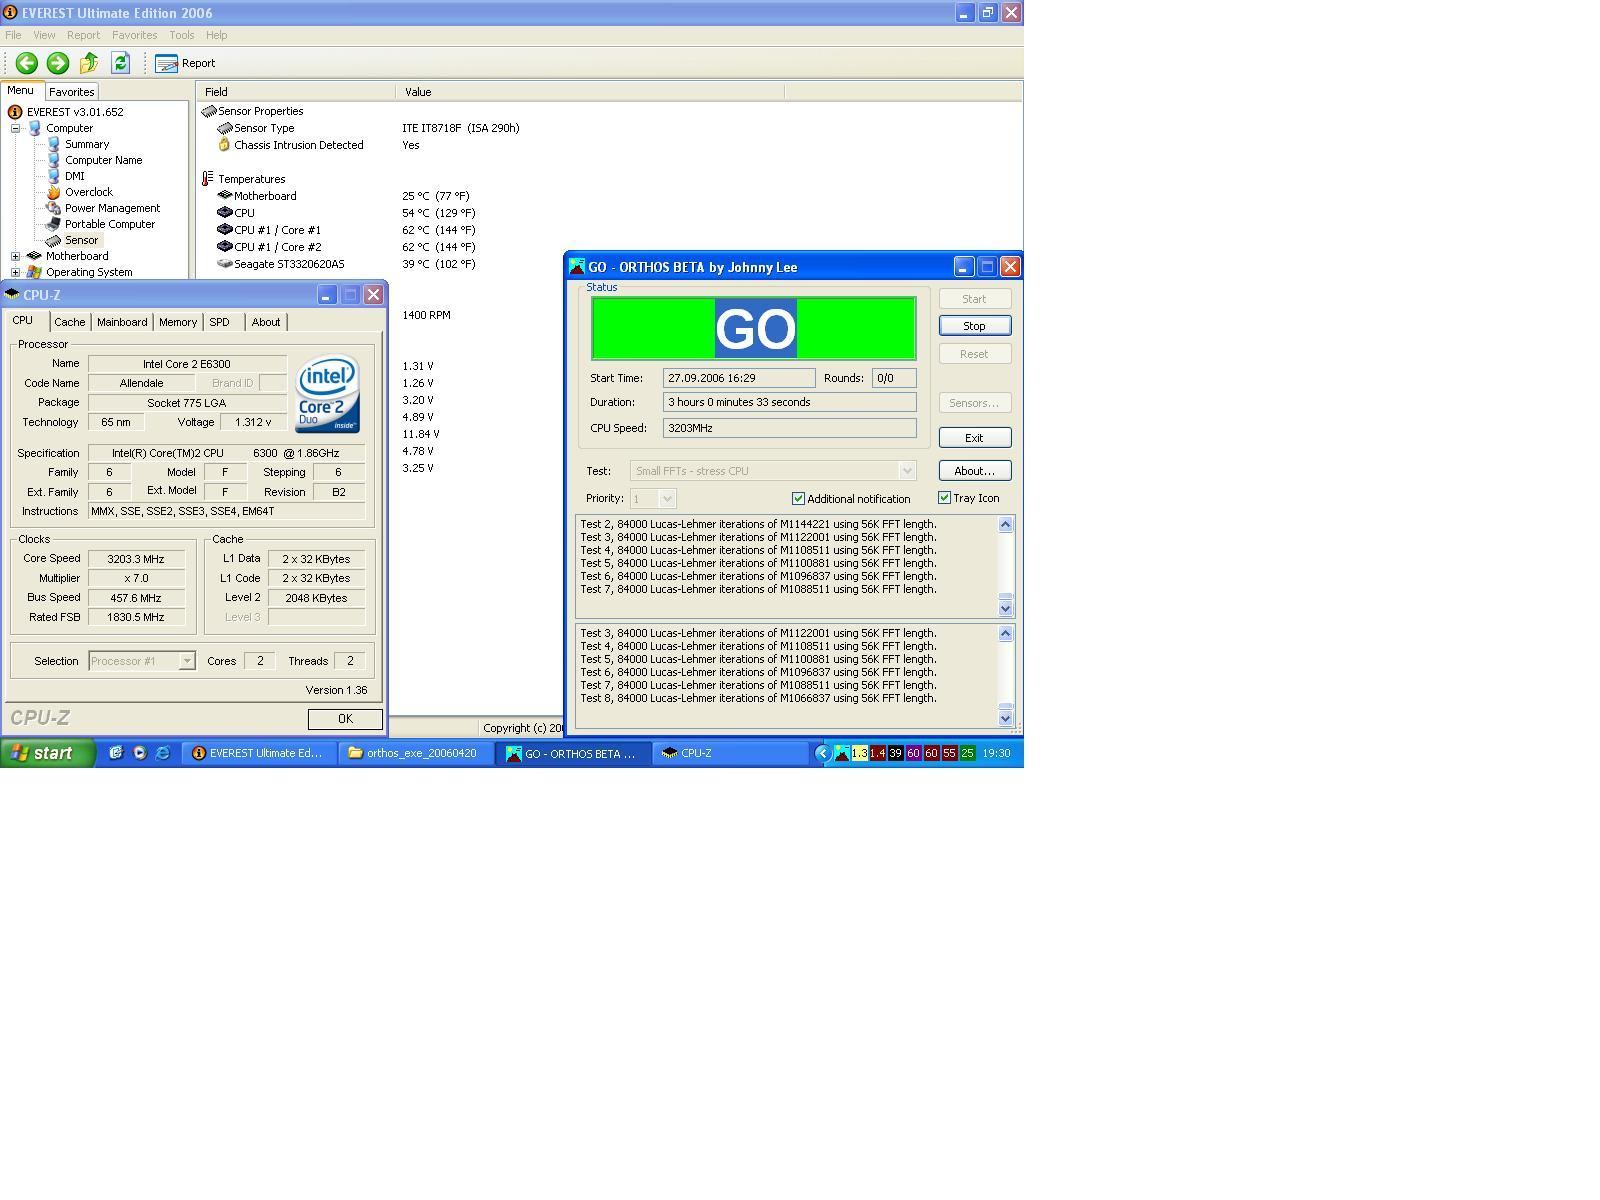Viewport: 1600px width, 1200px height.
Task: Click CPU-Z Core Speed value field
Action: [136, 559]
